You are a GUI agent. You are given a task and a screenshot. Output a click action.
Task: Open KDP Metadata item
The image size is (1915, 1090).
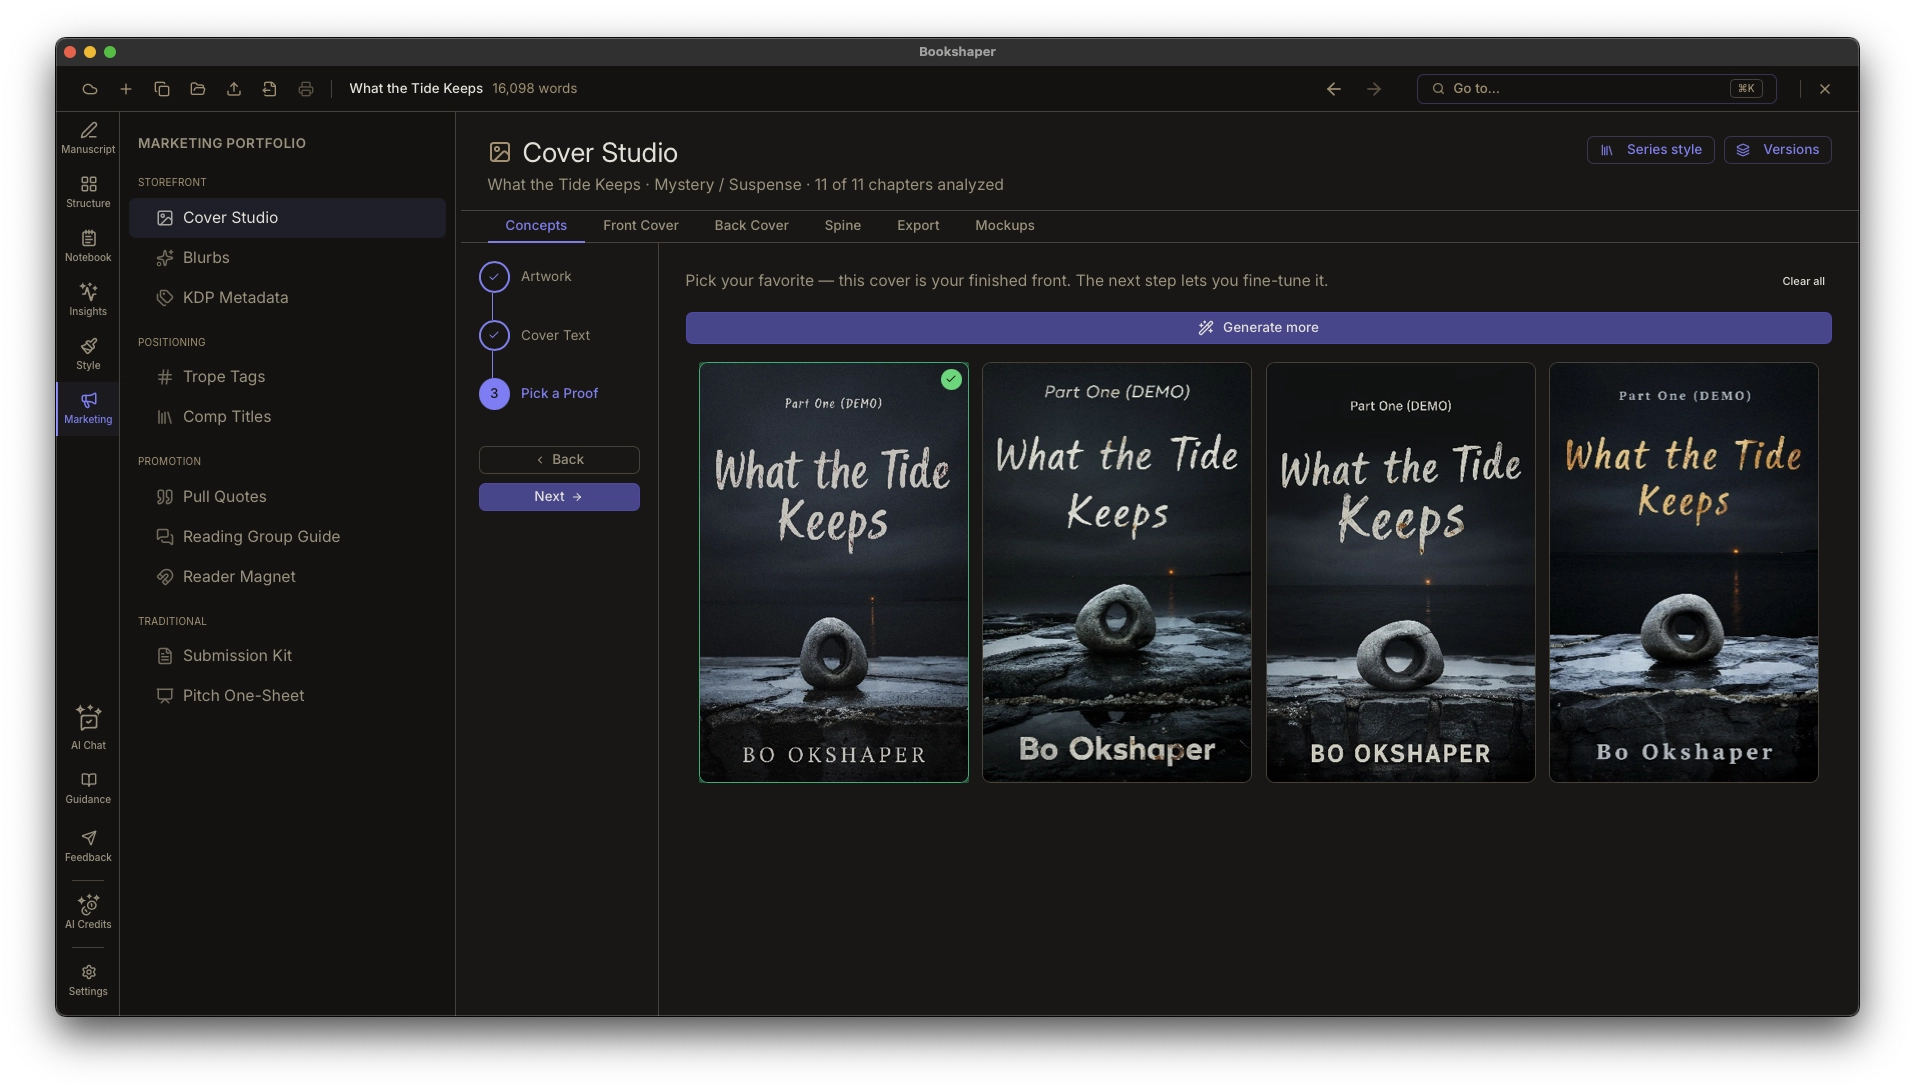(287, 298)
